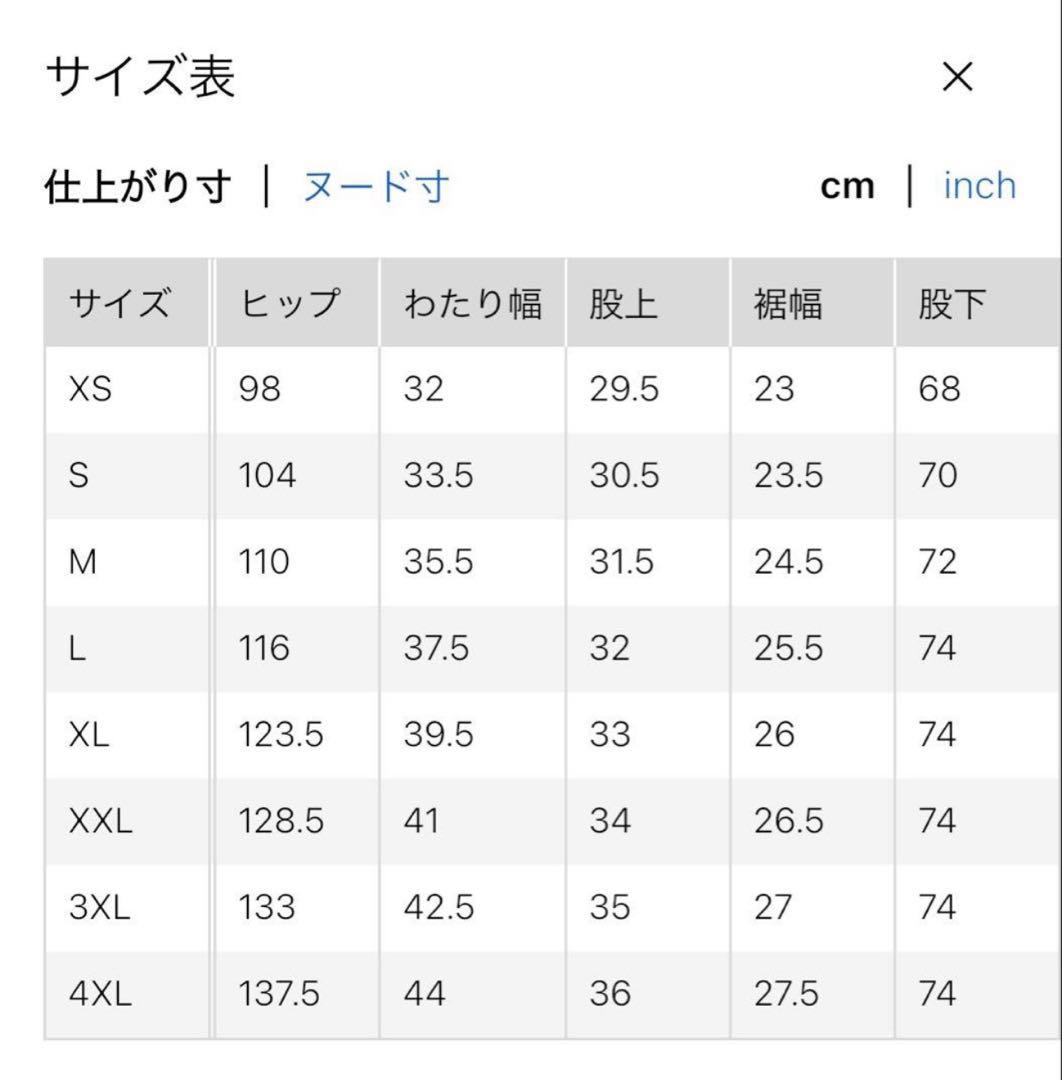
Task: Click the サイズ column header
Action: pyautogui.click(x=120, y=303)
